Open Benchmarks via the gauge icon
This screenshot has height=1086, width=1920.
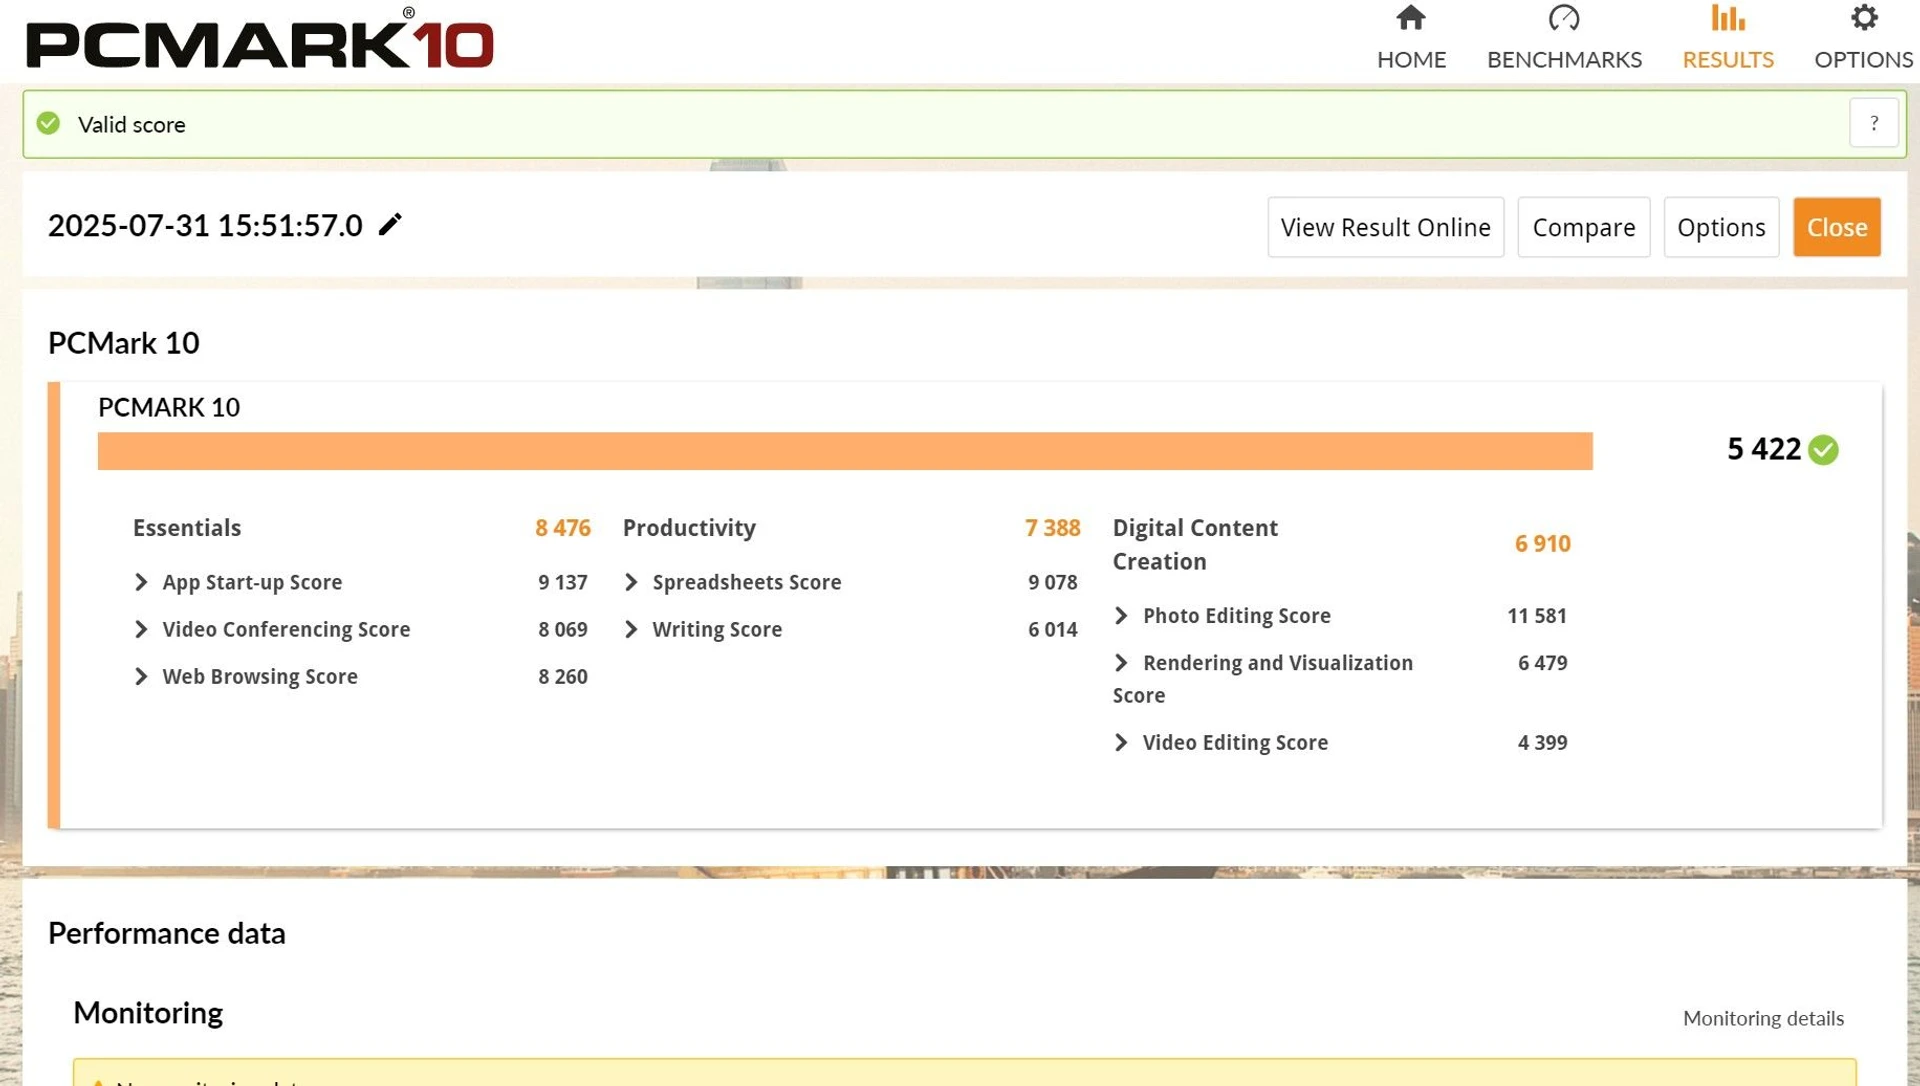pyautogui.click(x=1564, y=18)
